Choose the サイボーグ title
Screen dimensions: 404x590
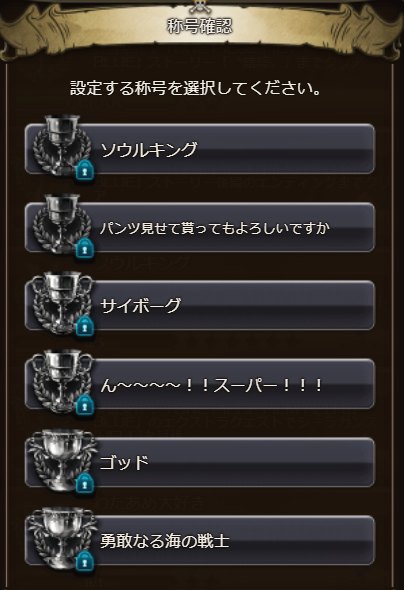pyautogui.click(x=200, y=306)
